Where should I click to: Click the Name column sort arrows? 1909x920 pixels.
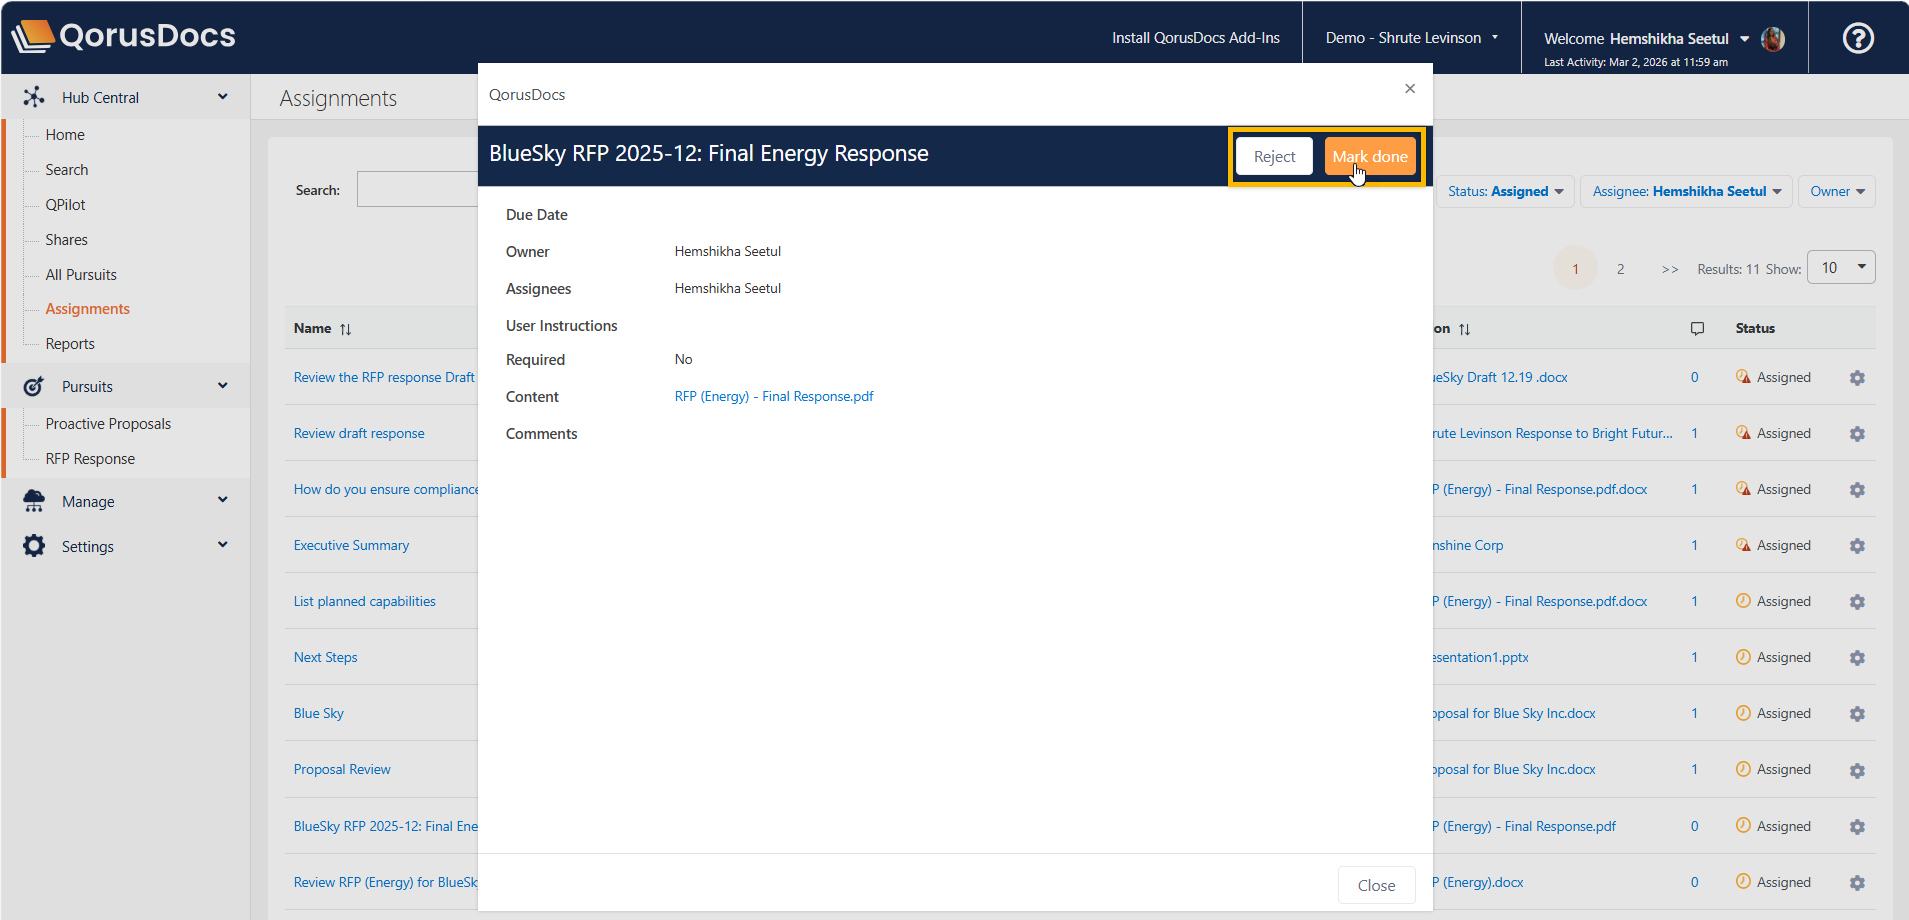345,329
